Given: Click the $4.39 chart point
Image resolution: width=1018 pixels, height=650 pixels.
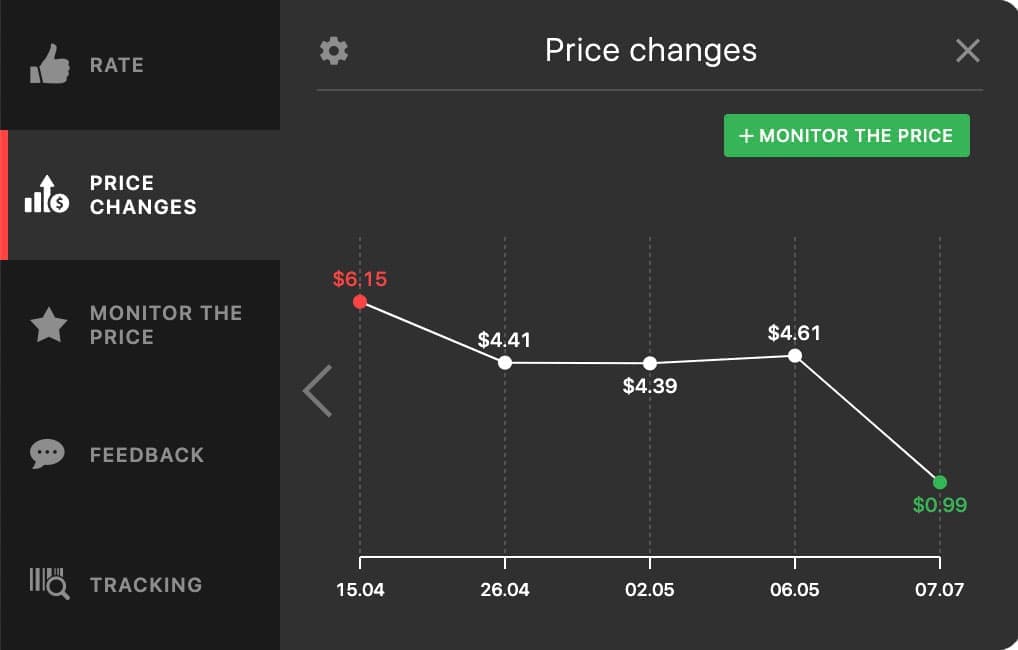Looking at the screenshot, I should [650, 363].
